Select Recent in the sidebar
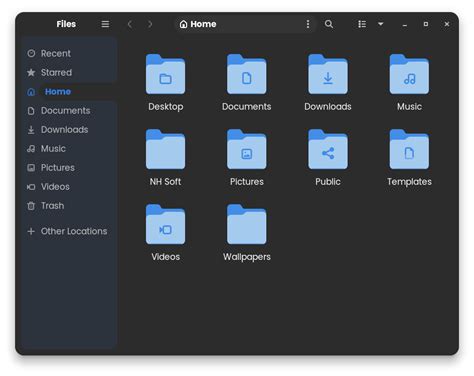 (70, 53)
